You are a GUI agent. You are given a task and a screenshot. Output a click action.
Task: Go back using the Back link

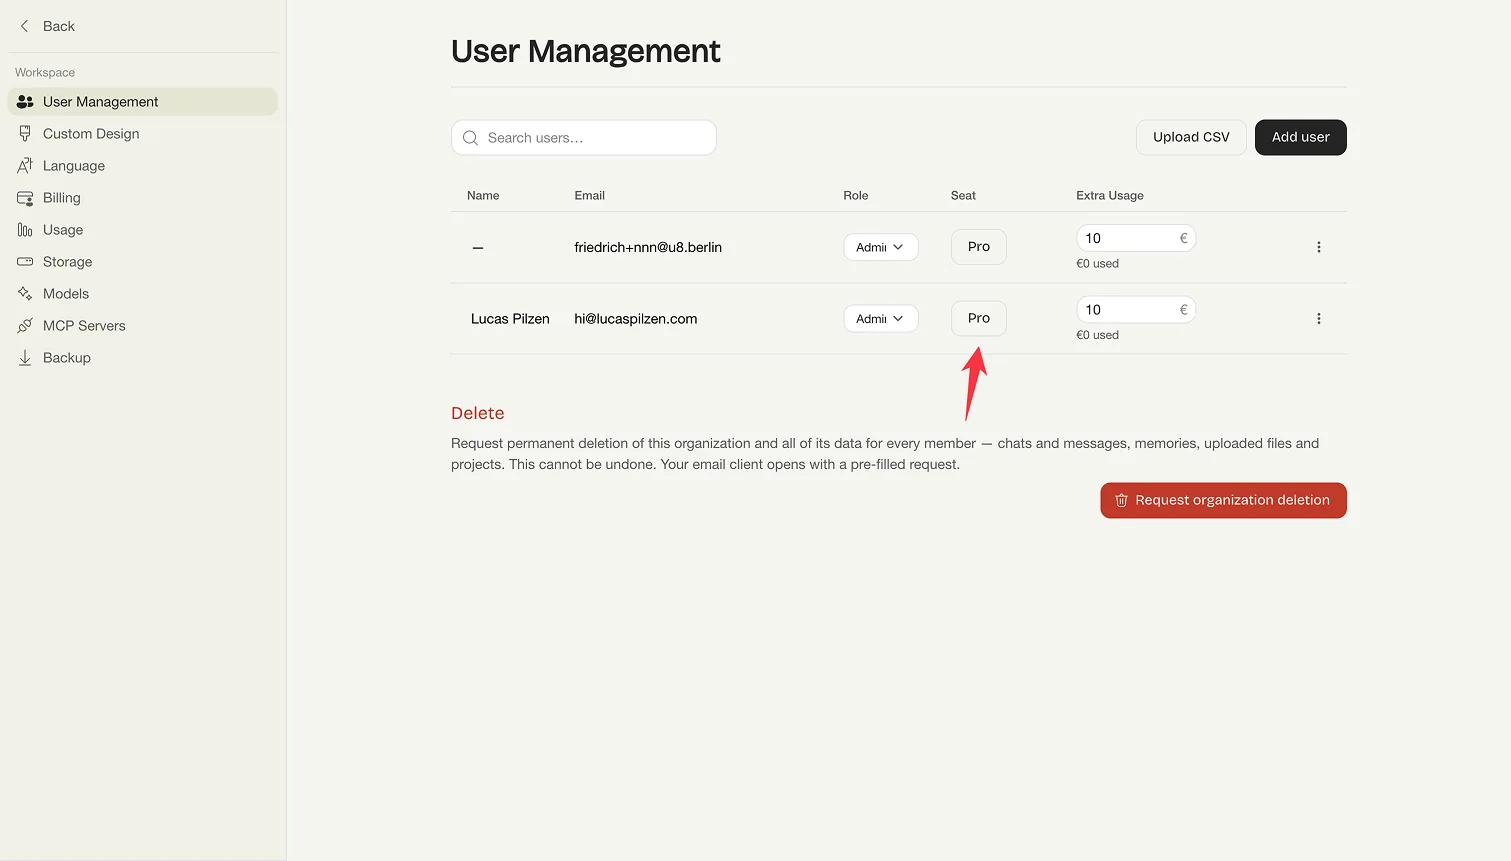(47, 26)
